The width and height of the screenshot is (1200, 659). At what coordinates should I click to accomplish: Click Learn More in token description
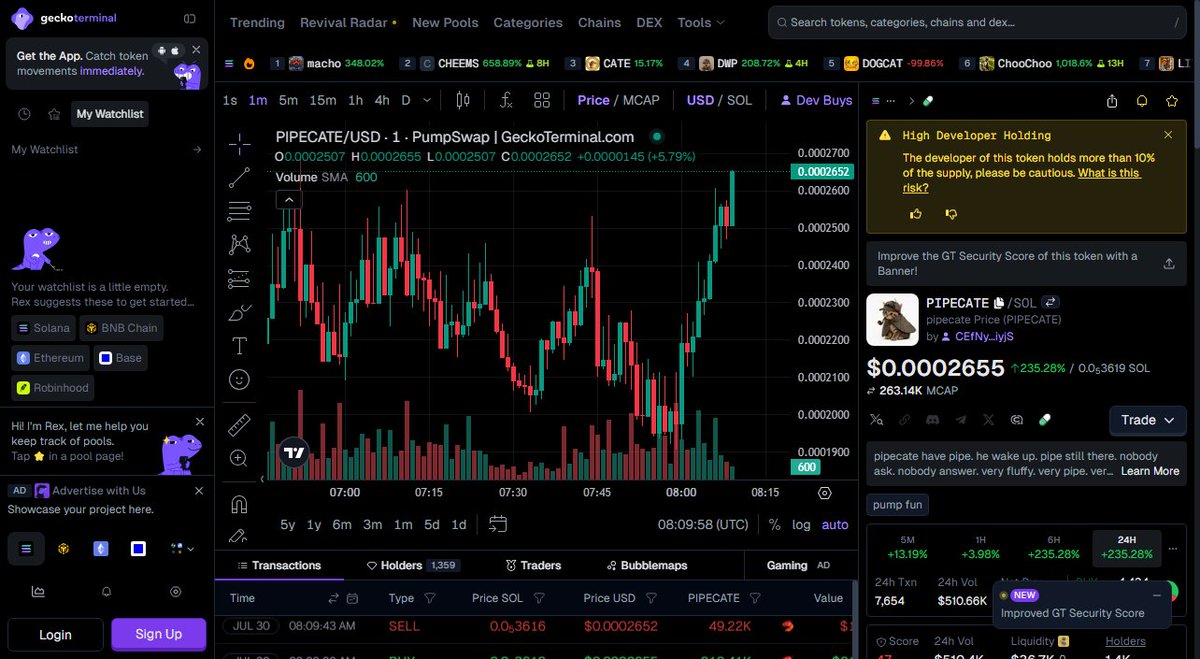[x=1150, y=471]
